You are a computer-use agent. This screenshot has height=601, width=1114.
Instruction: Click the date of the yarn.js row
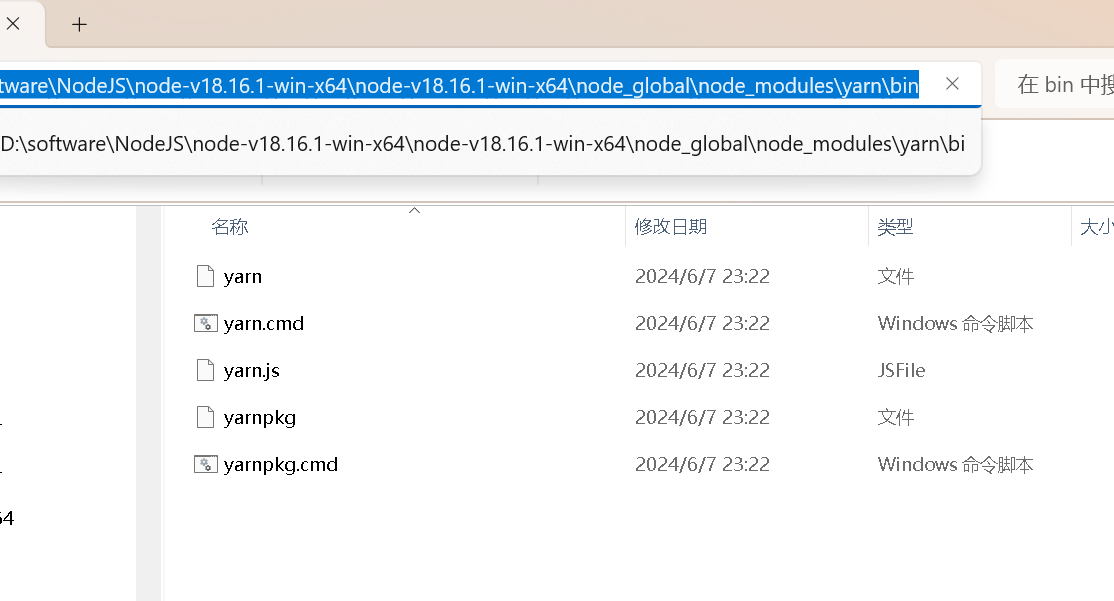tap(702, 370)
